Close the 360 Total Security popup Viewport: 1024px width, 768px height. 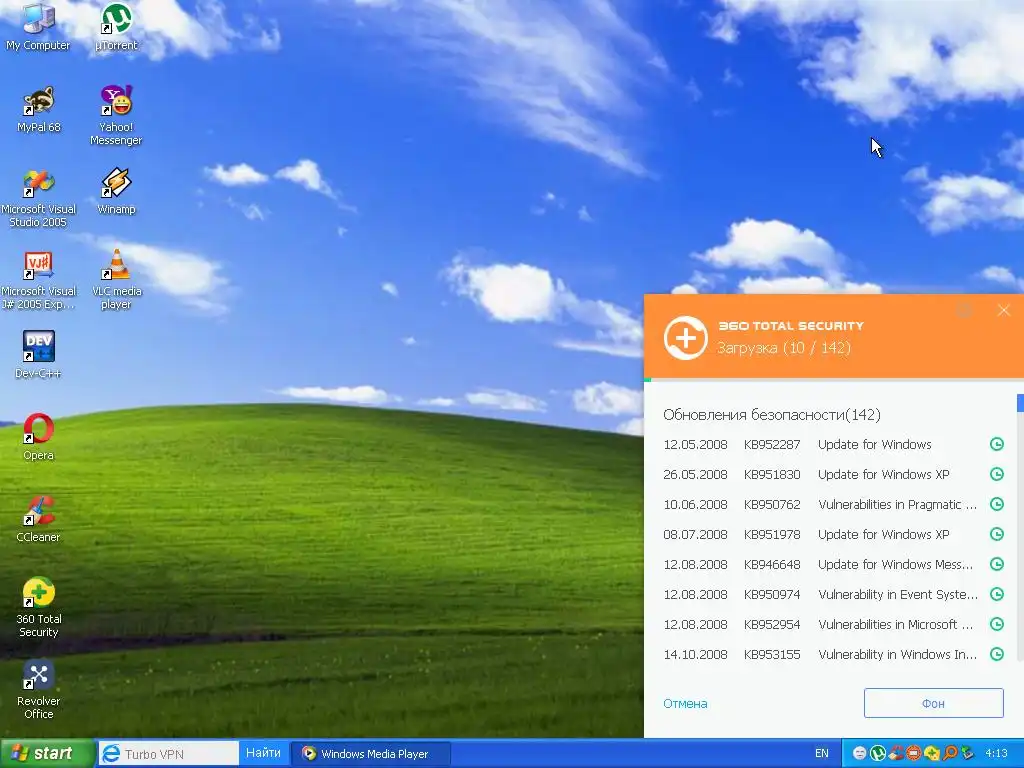tap(1004, 310)
